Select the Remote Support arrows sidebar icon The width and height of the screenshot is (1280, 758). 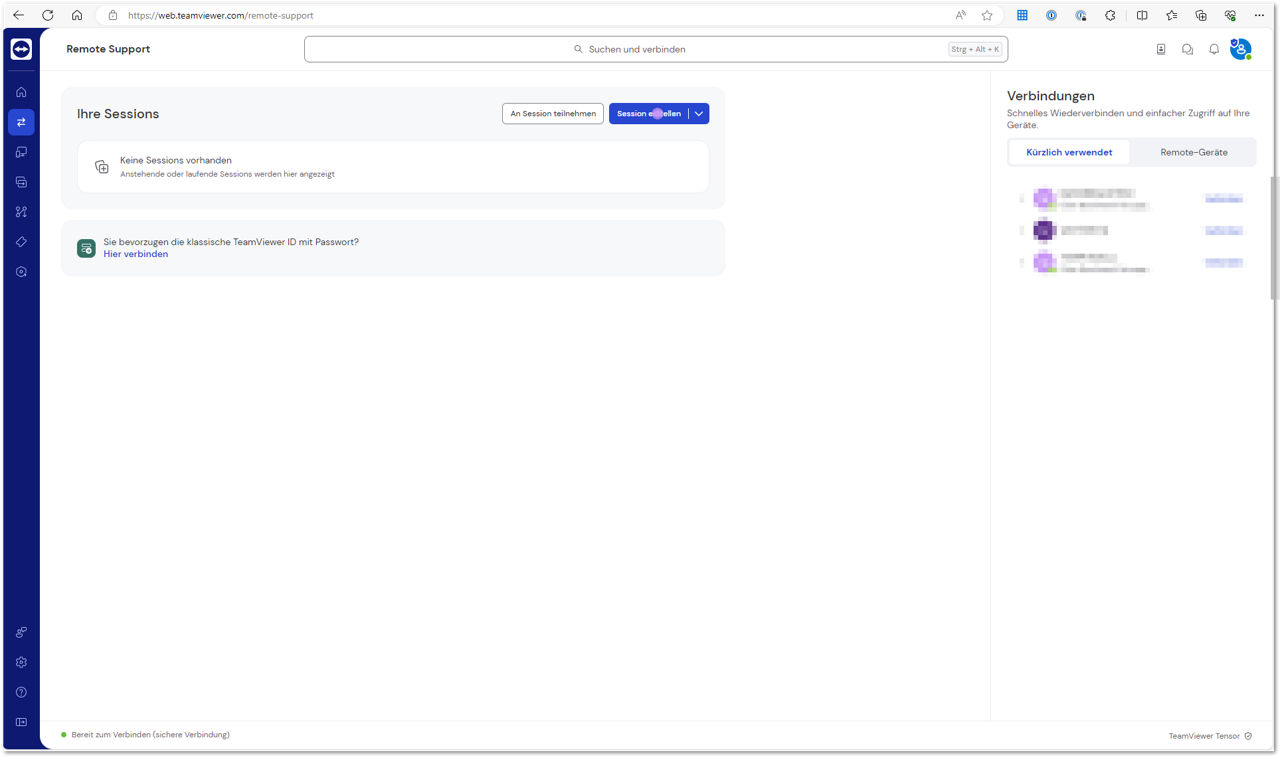(x=21, y=122)
